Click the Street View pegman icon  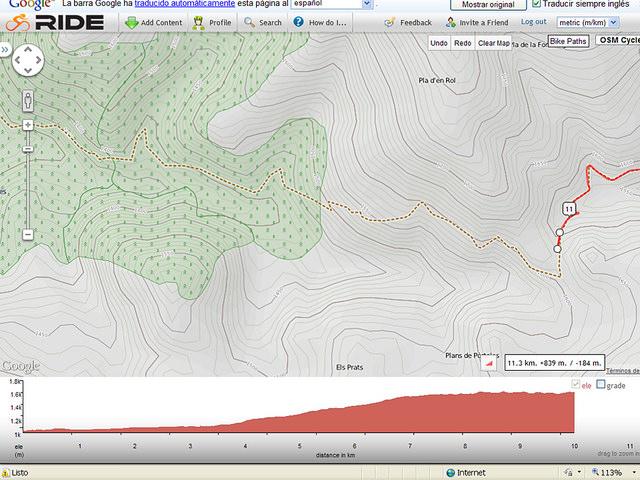28,100
